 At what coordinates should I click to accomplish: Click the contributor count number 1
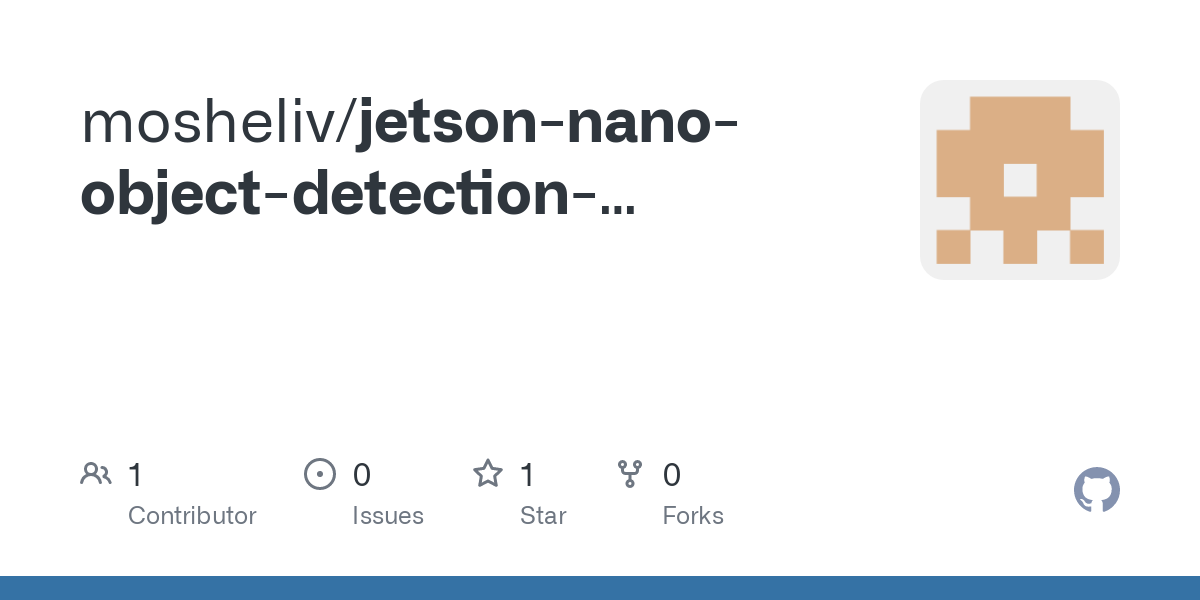click(135, 475)
